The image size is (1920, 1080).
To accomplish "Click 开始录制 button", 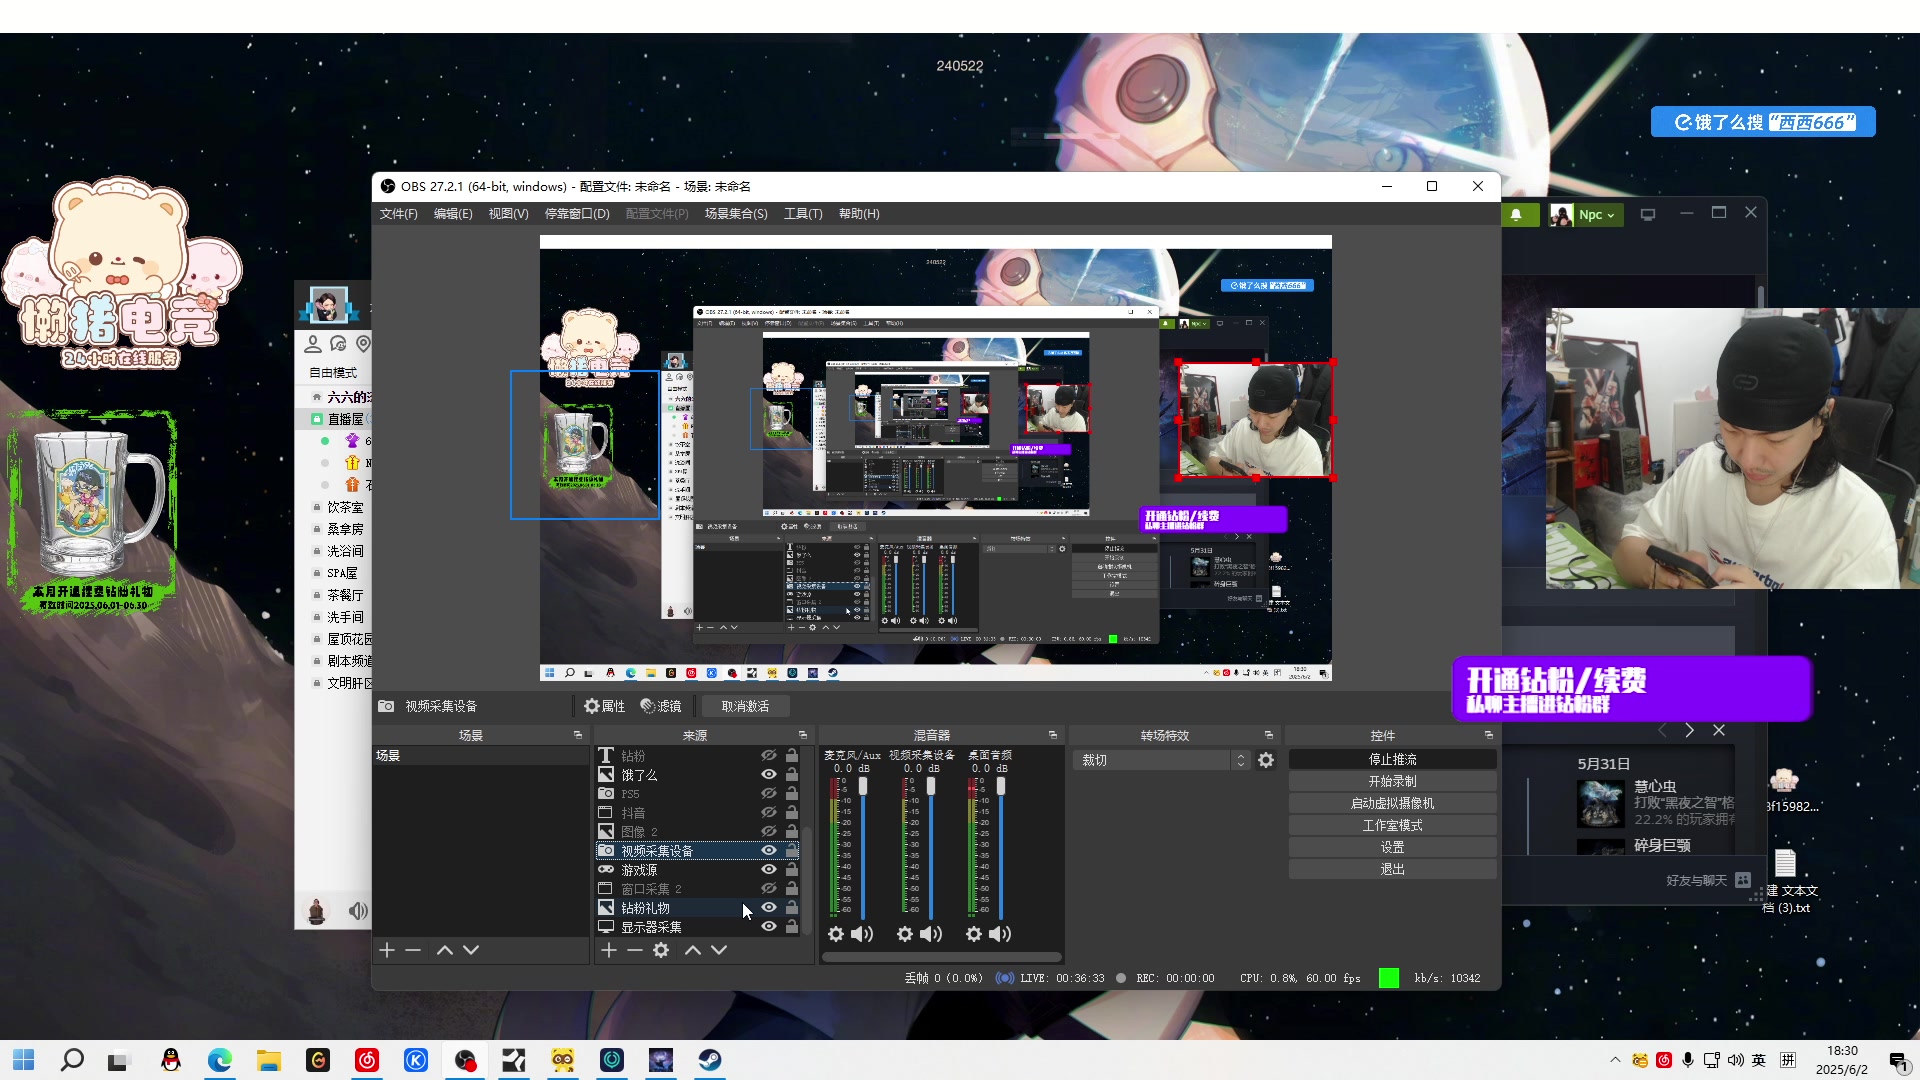I will (x=1392, y=782).
